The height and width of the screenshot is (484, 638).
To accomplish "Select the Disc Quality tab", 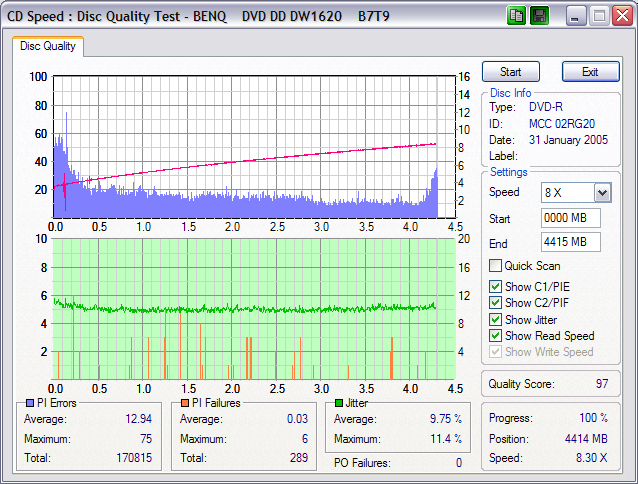I will [x=47, y=46].
